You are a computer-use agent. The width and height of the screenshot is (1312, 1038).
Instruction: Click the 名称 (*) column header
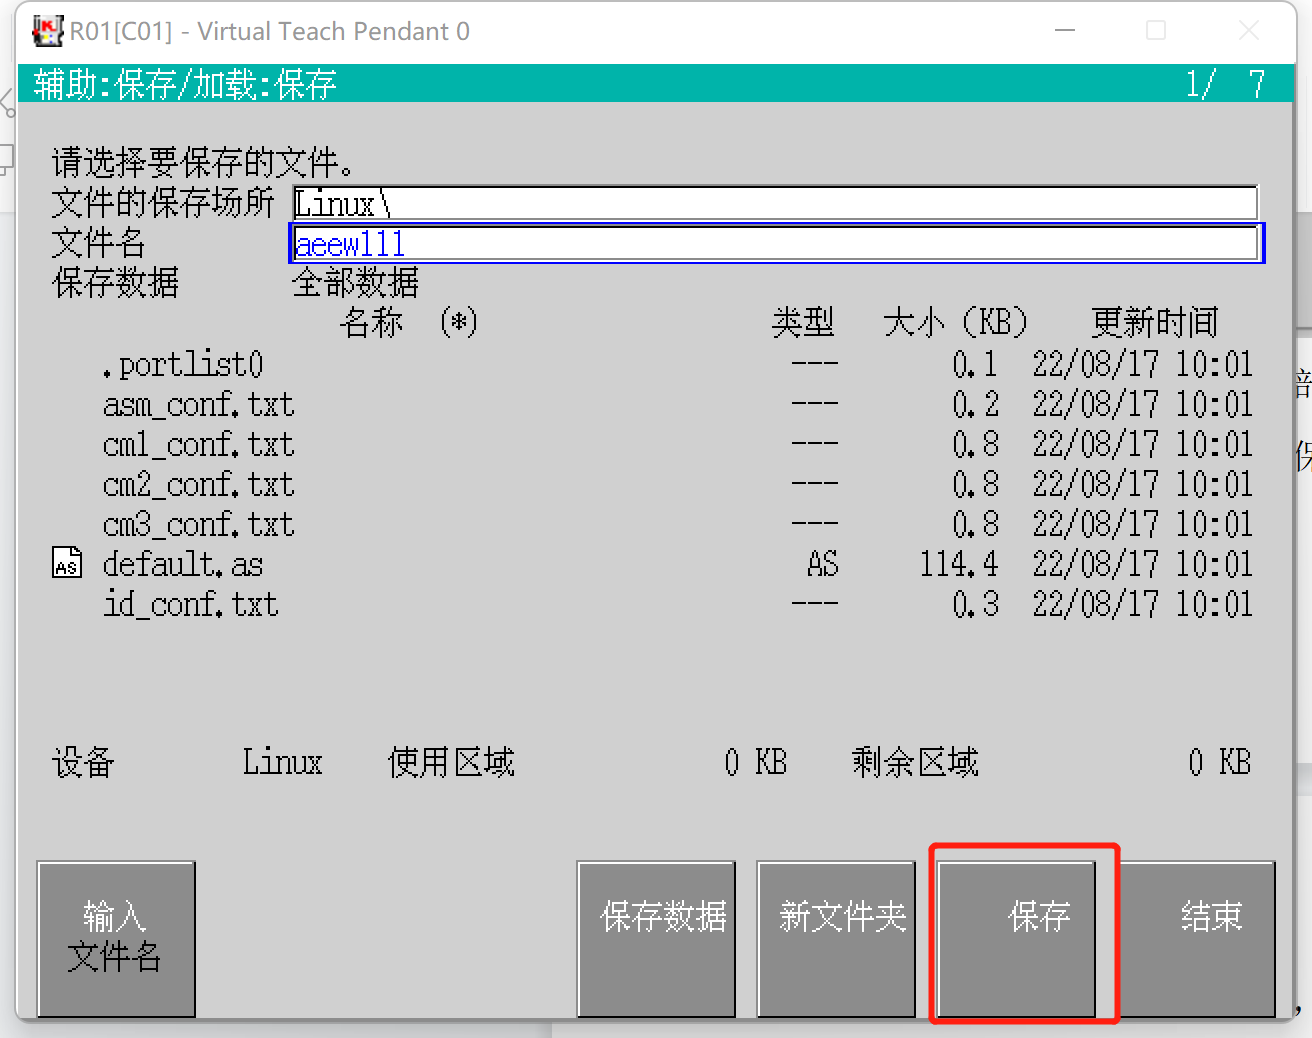click(x=408, y=322)
